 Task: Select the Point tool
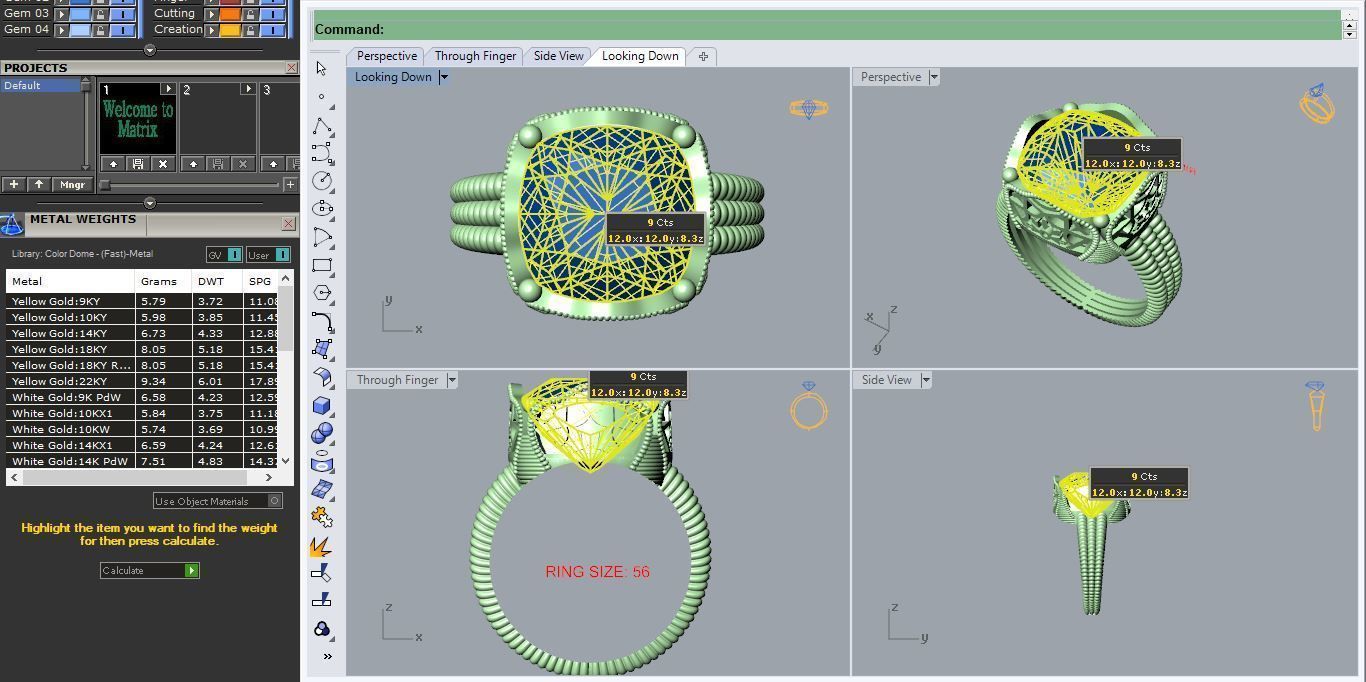(x=321, y=97)
